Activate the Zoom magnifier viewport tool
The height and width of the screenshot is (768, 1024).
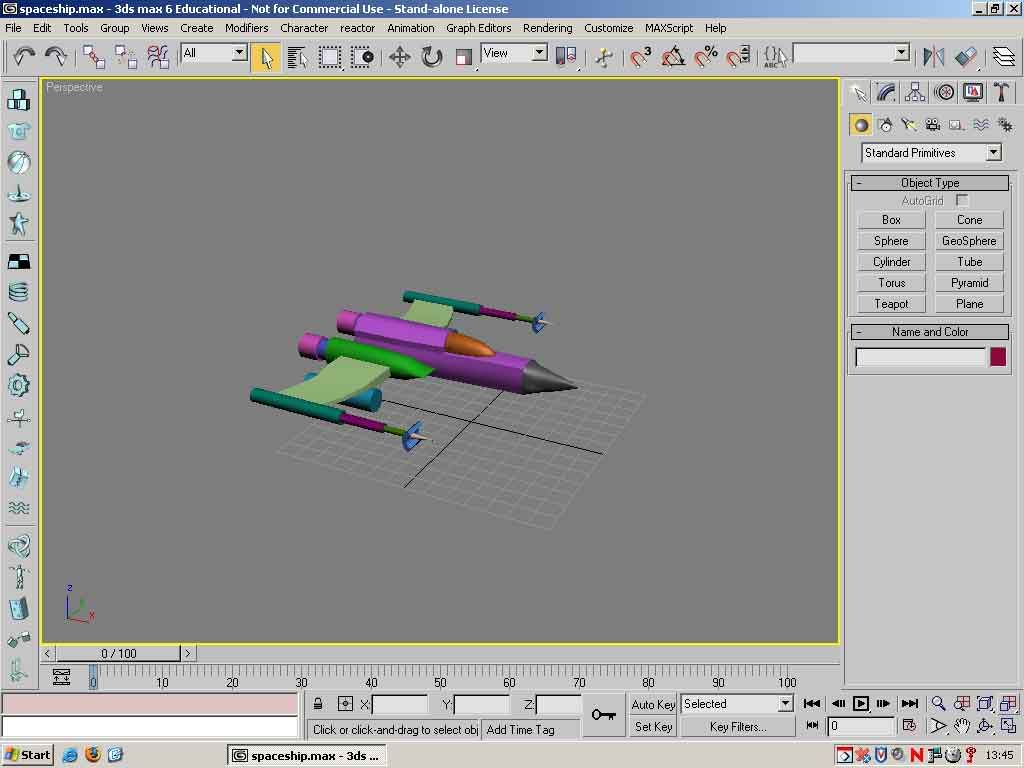click(938, 703)
